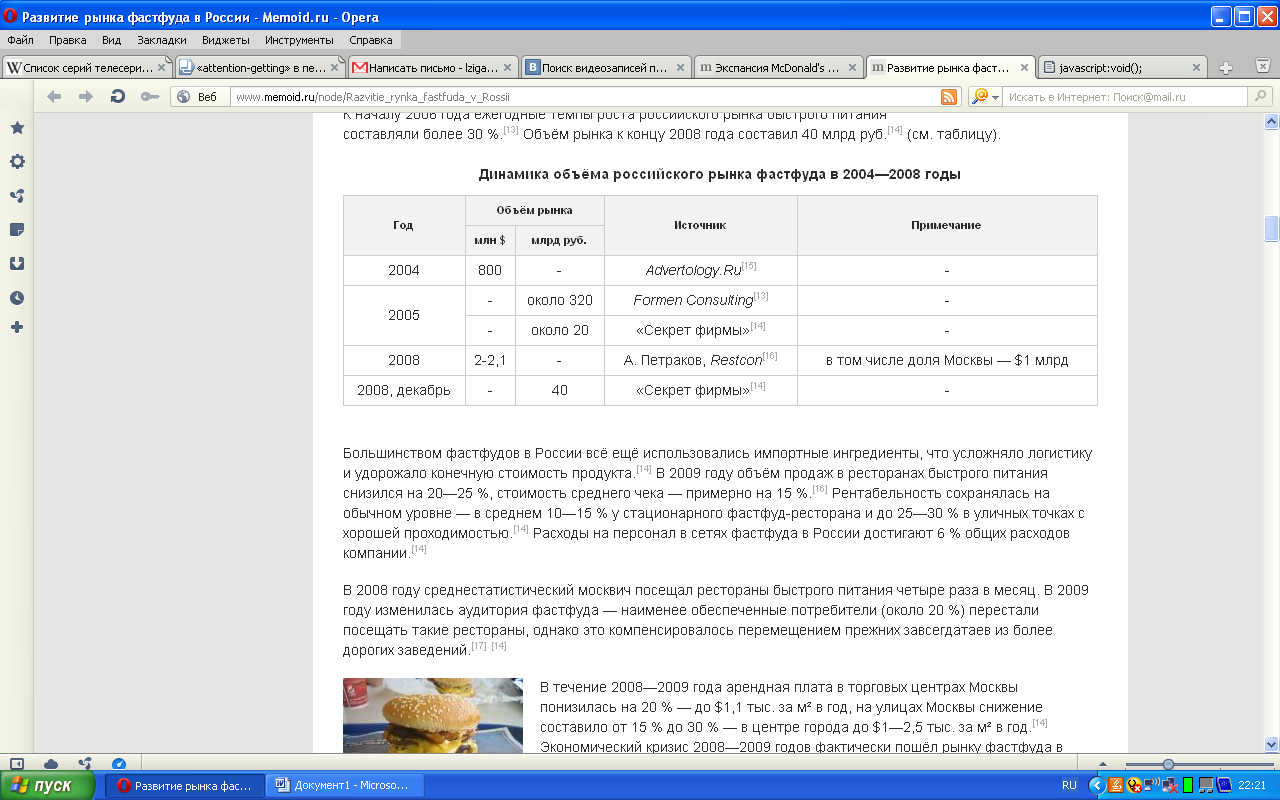This screenshot has height=800, width=1280.
Task: Go forward to the next page
Action: click(x=86, y=96)
